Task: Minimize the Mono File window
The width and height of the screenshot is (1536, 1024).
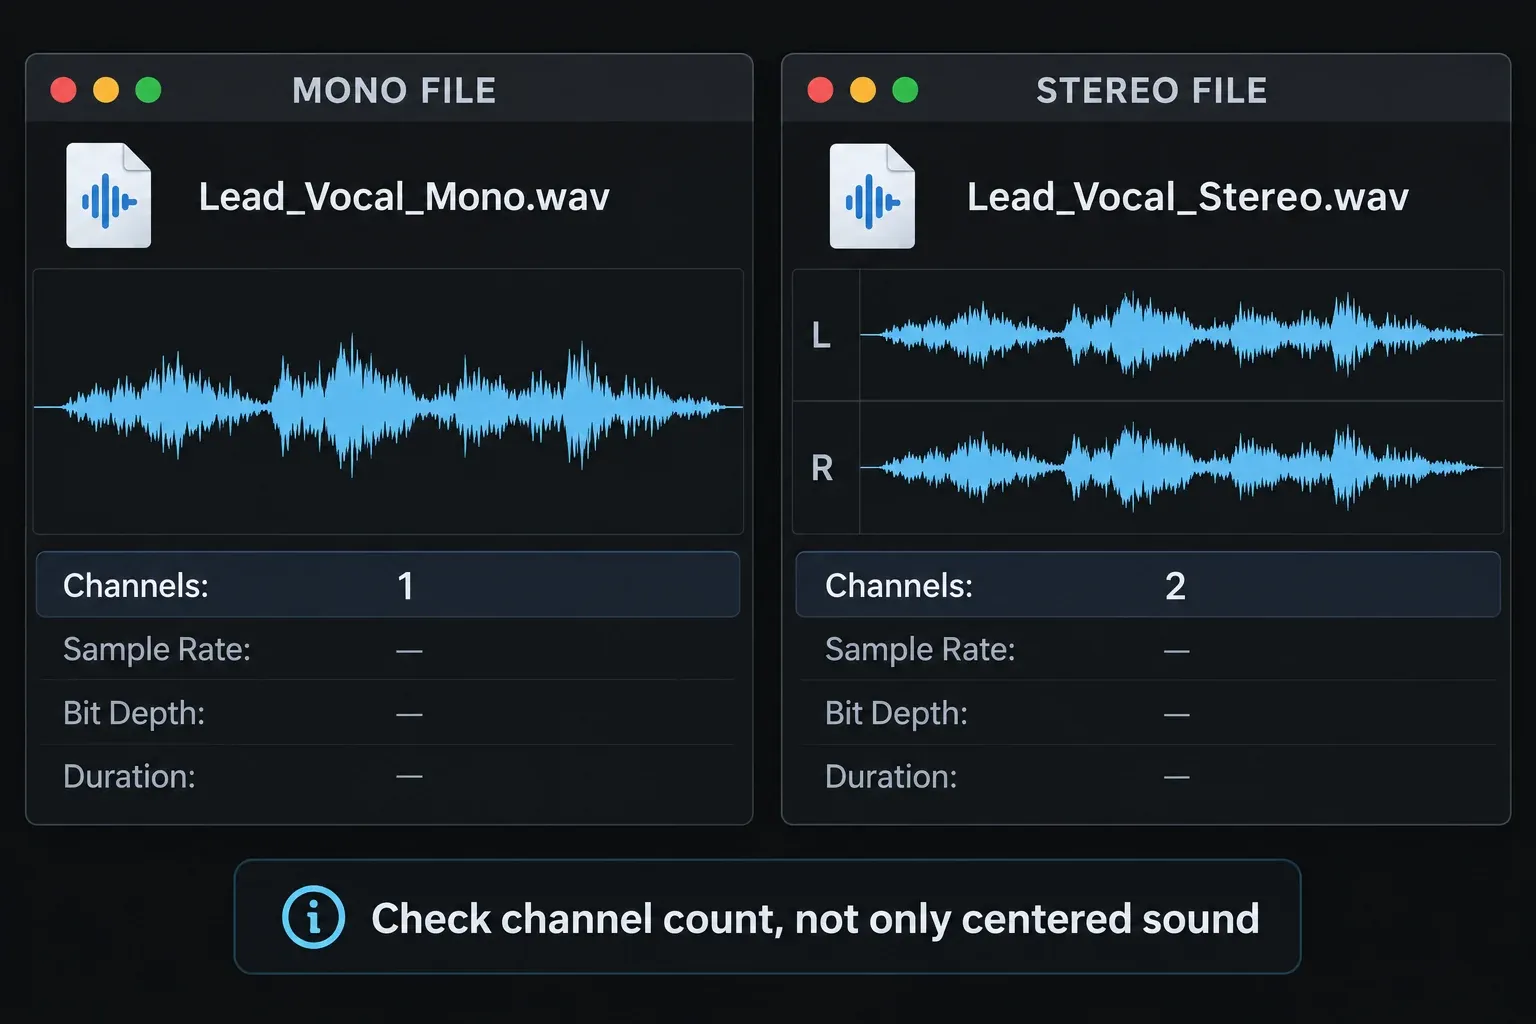Action: click(106, 90)
